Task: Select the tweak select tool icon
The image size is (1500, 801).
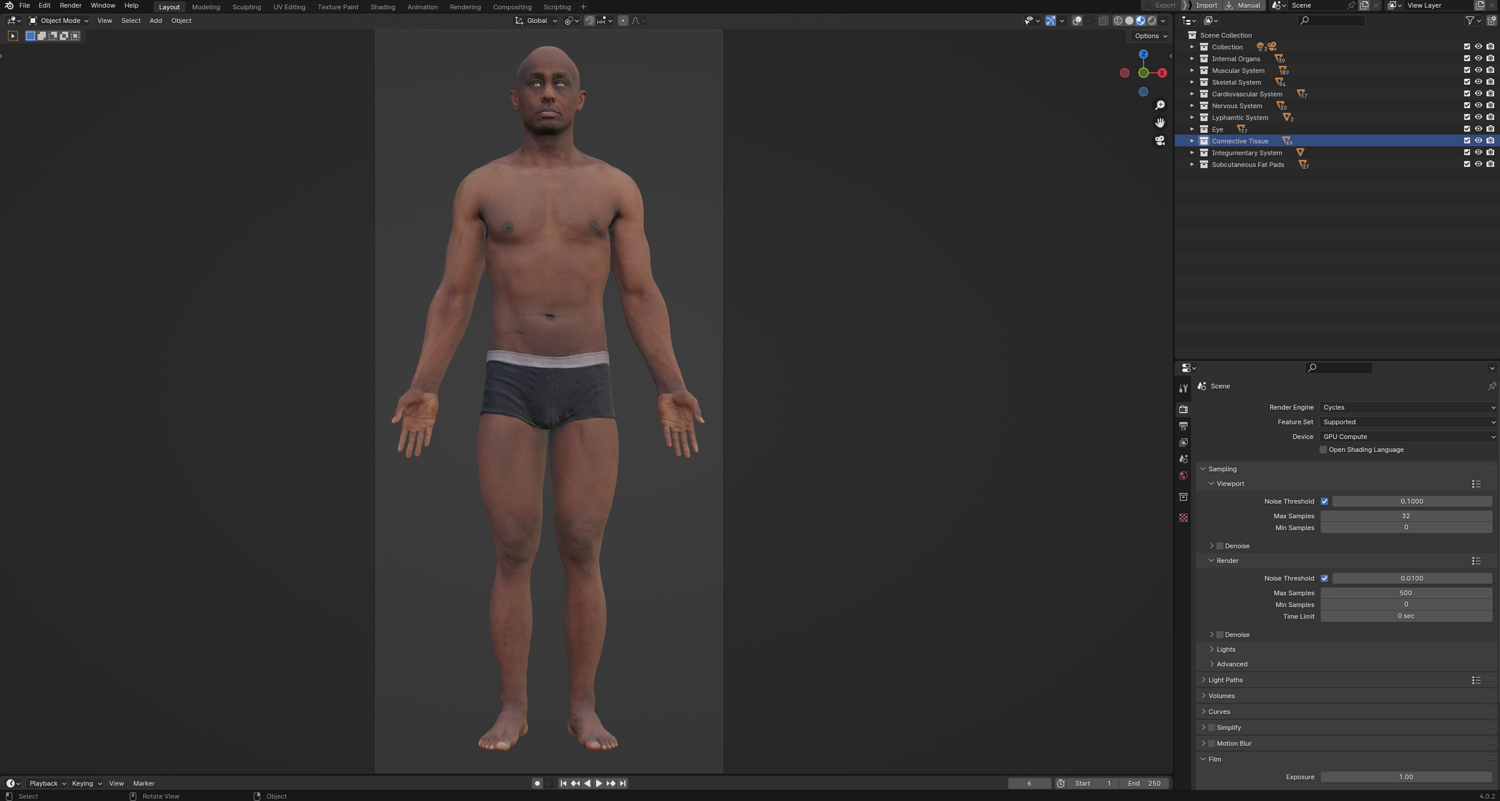Action: tap(13, 36)
